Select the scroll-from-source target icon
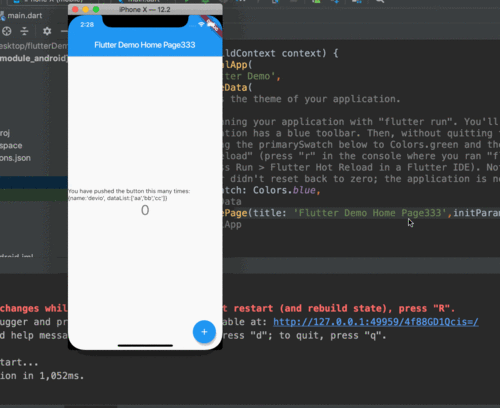 coord(7,31)
